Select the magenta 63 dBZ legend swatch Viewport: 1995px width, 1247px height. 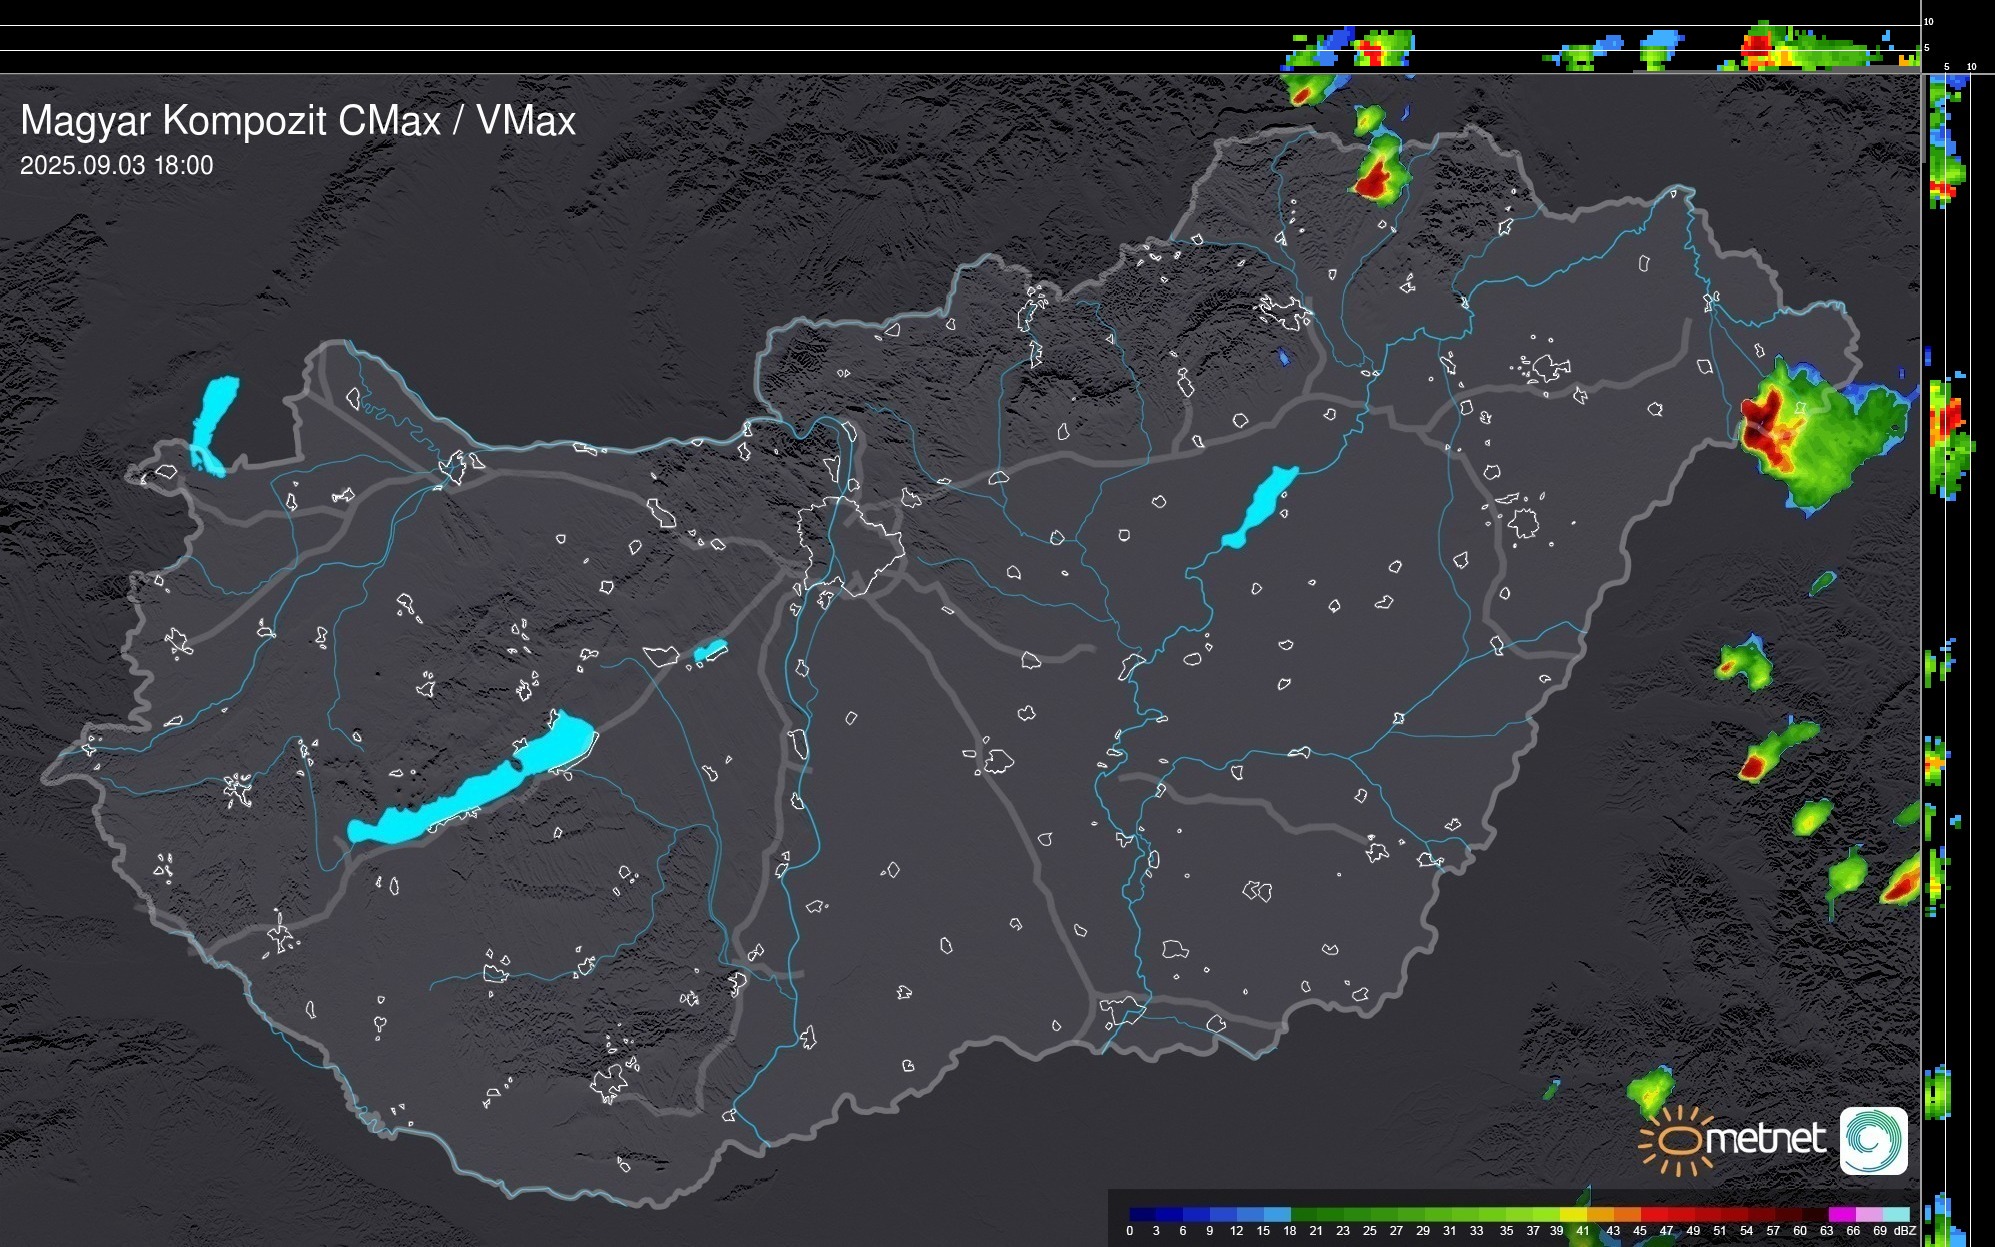(x=1840, y=1214)
